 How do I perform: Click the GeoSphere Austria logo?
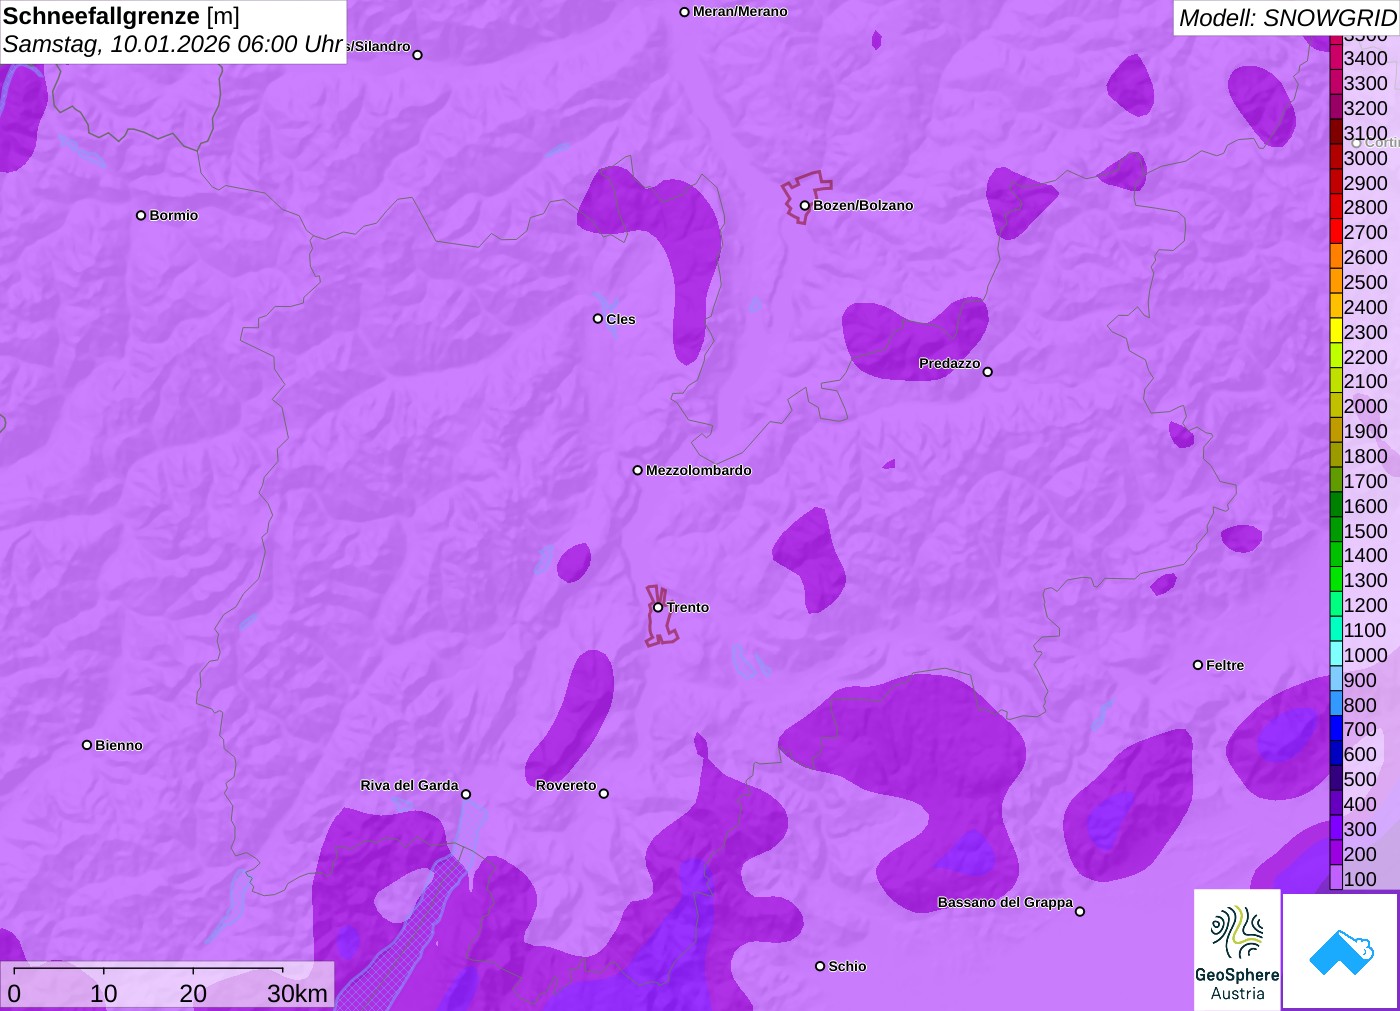coord(1237,949)
